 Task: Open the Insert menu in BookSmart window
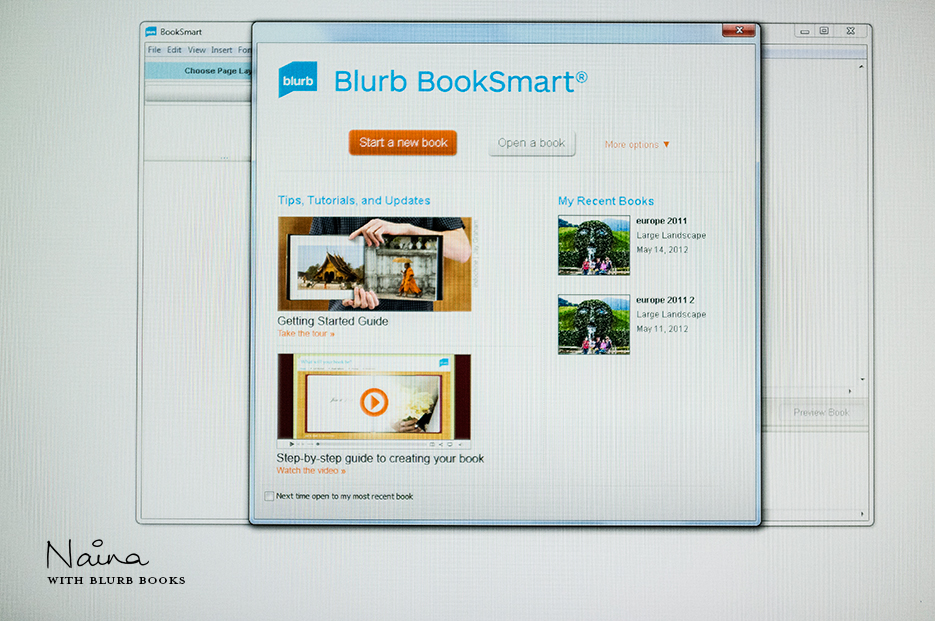[222, 50]
